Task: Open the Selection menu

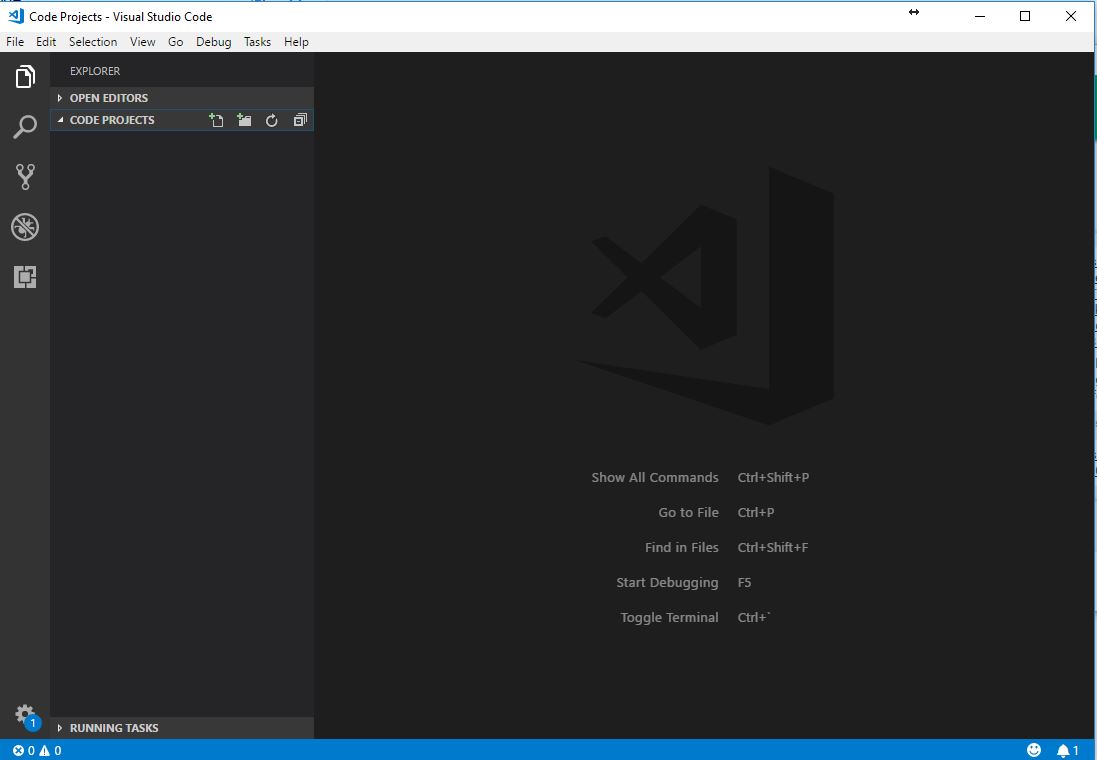Action: coord(93,41)
